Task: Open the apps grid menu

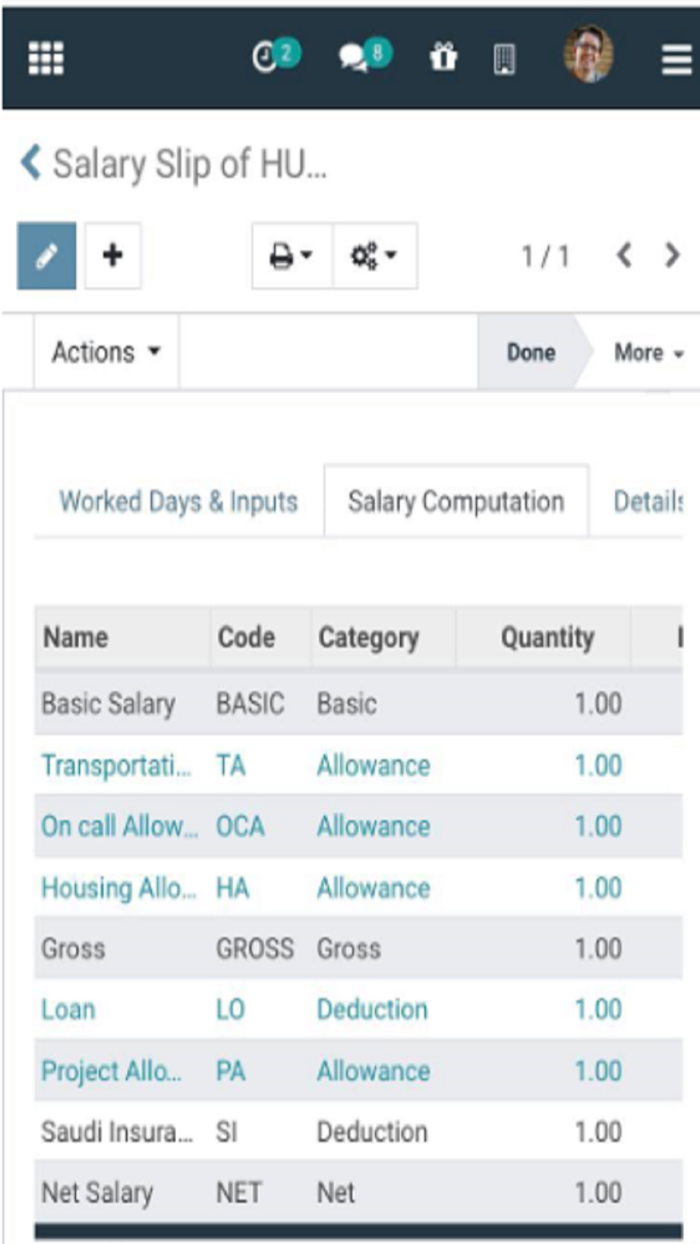Action: [46, 59]
